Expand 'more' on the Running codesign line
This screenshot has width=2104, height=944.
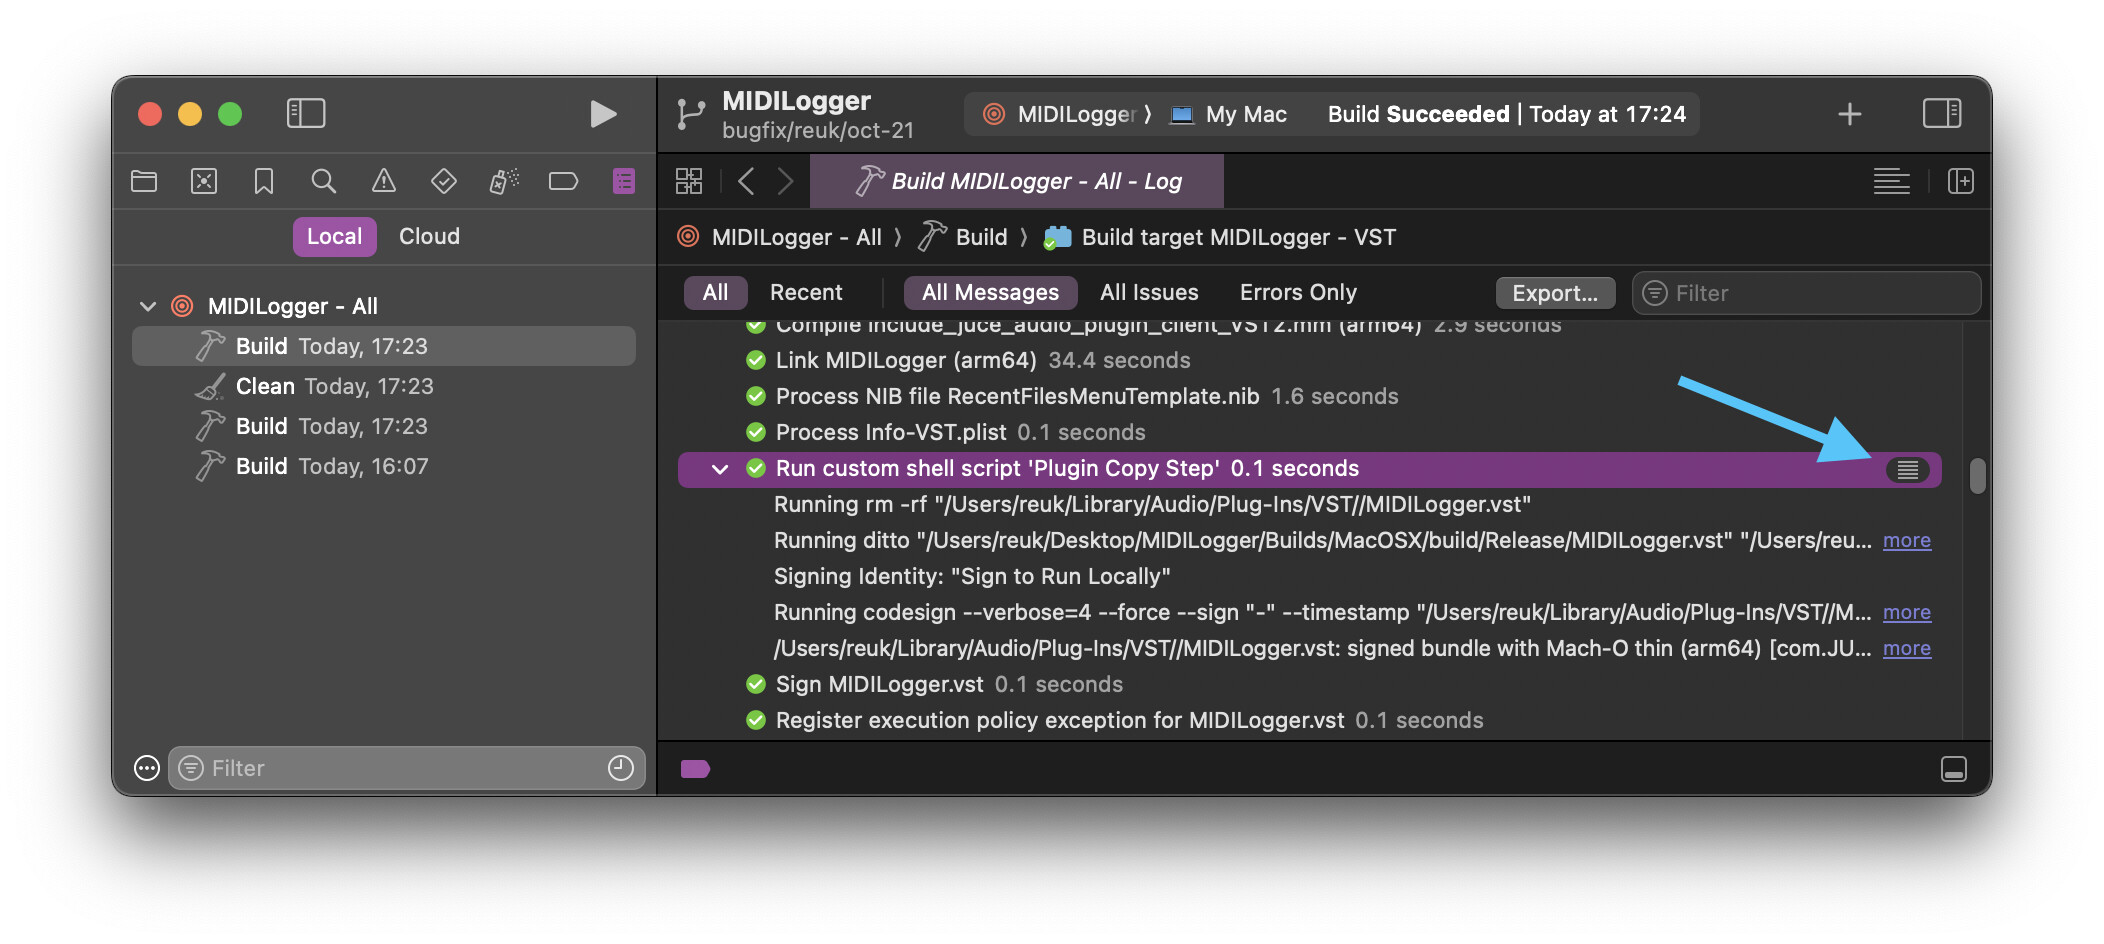(1906, 613)
